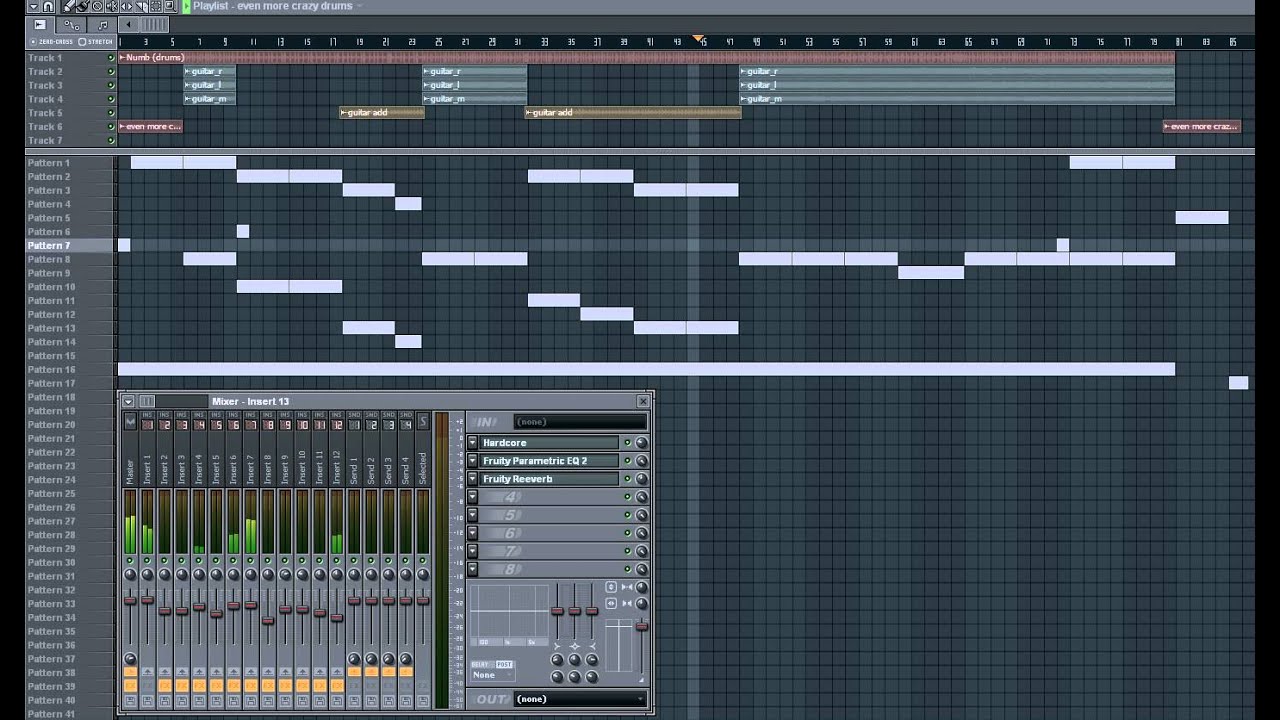Select the first guitar add clip
Screen dimensions: 1280x720
pyautogui.click(x=382, y=113)
